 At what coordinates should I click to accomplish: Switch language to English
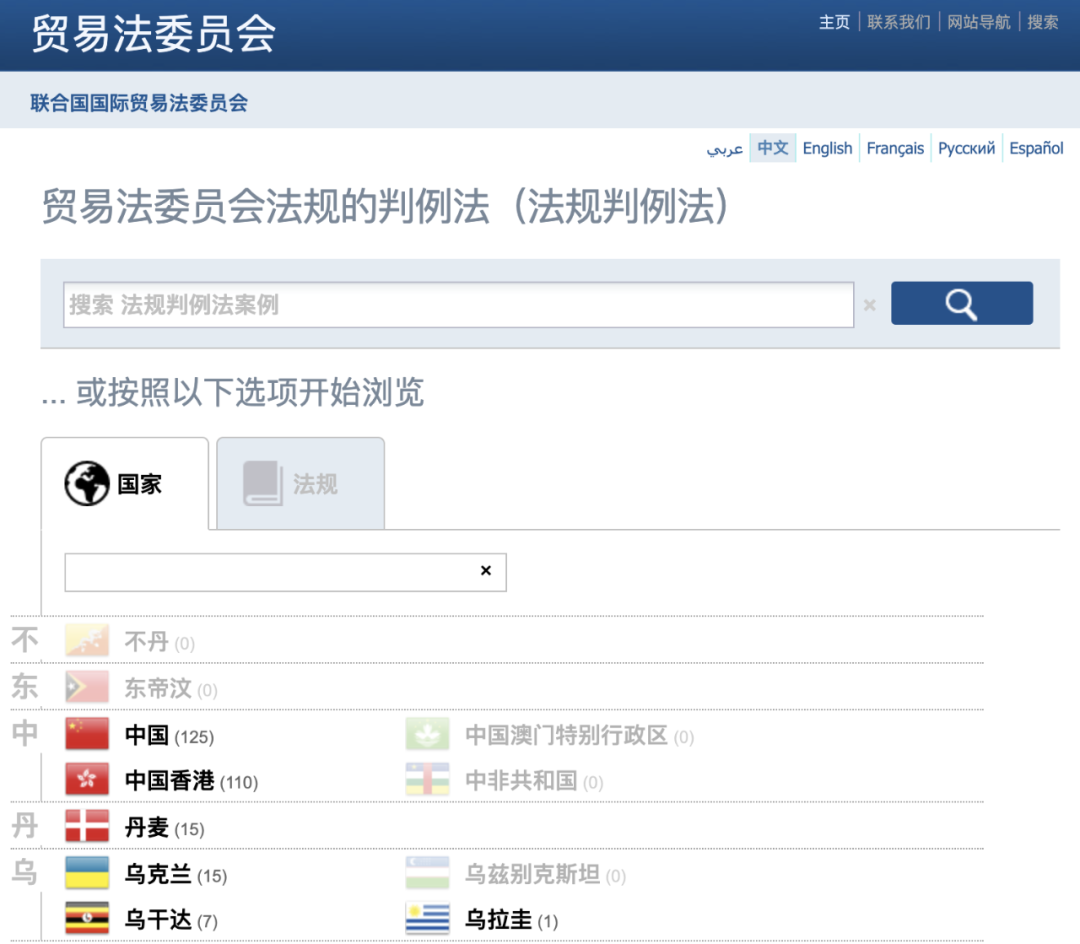pos(827,148)
